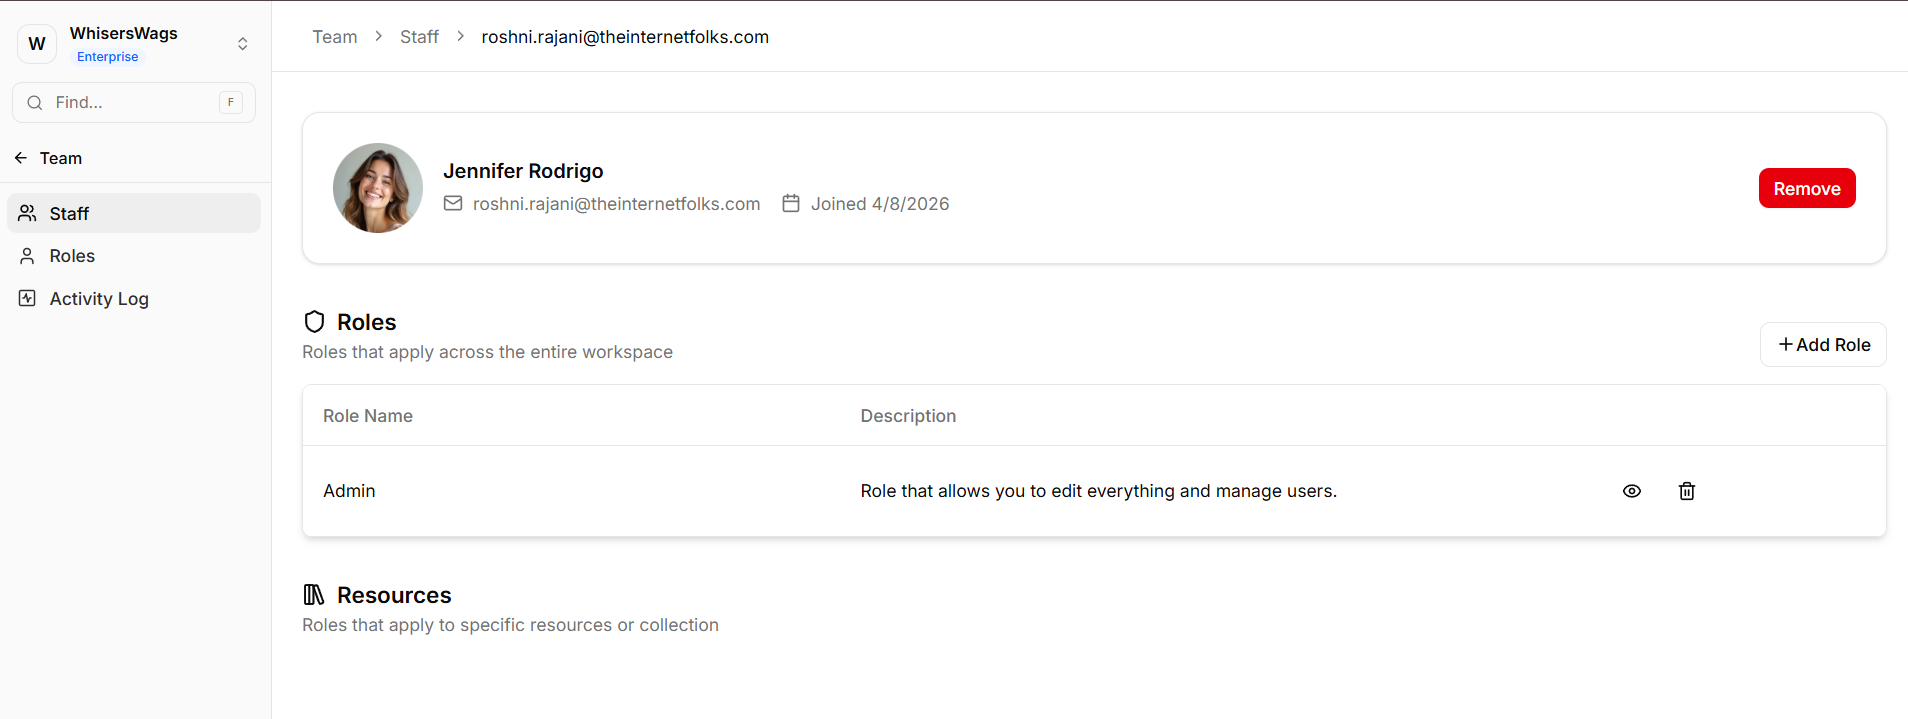Click the WhisersWags workspace logo icon
Viewport: 1908px width, 719px height.
tap(37, 44)
